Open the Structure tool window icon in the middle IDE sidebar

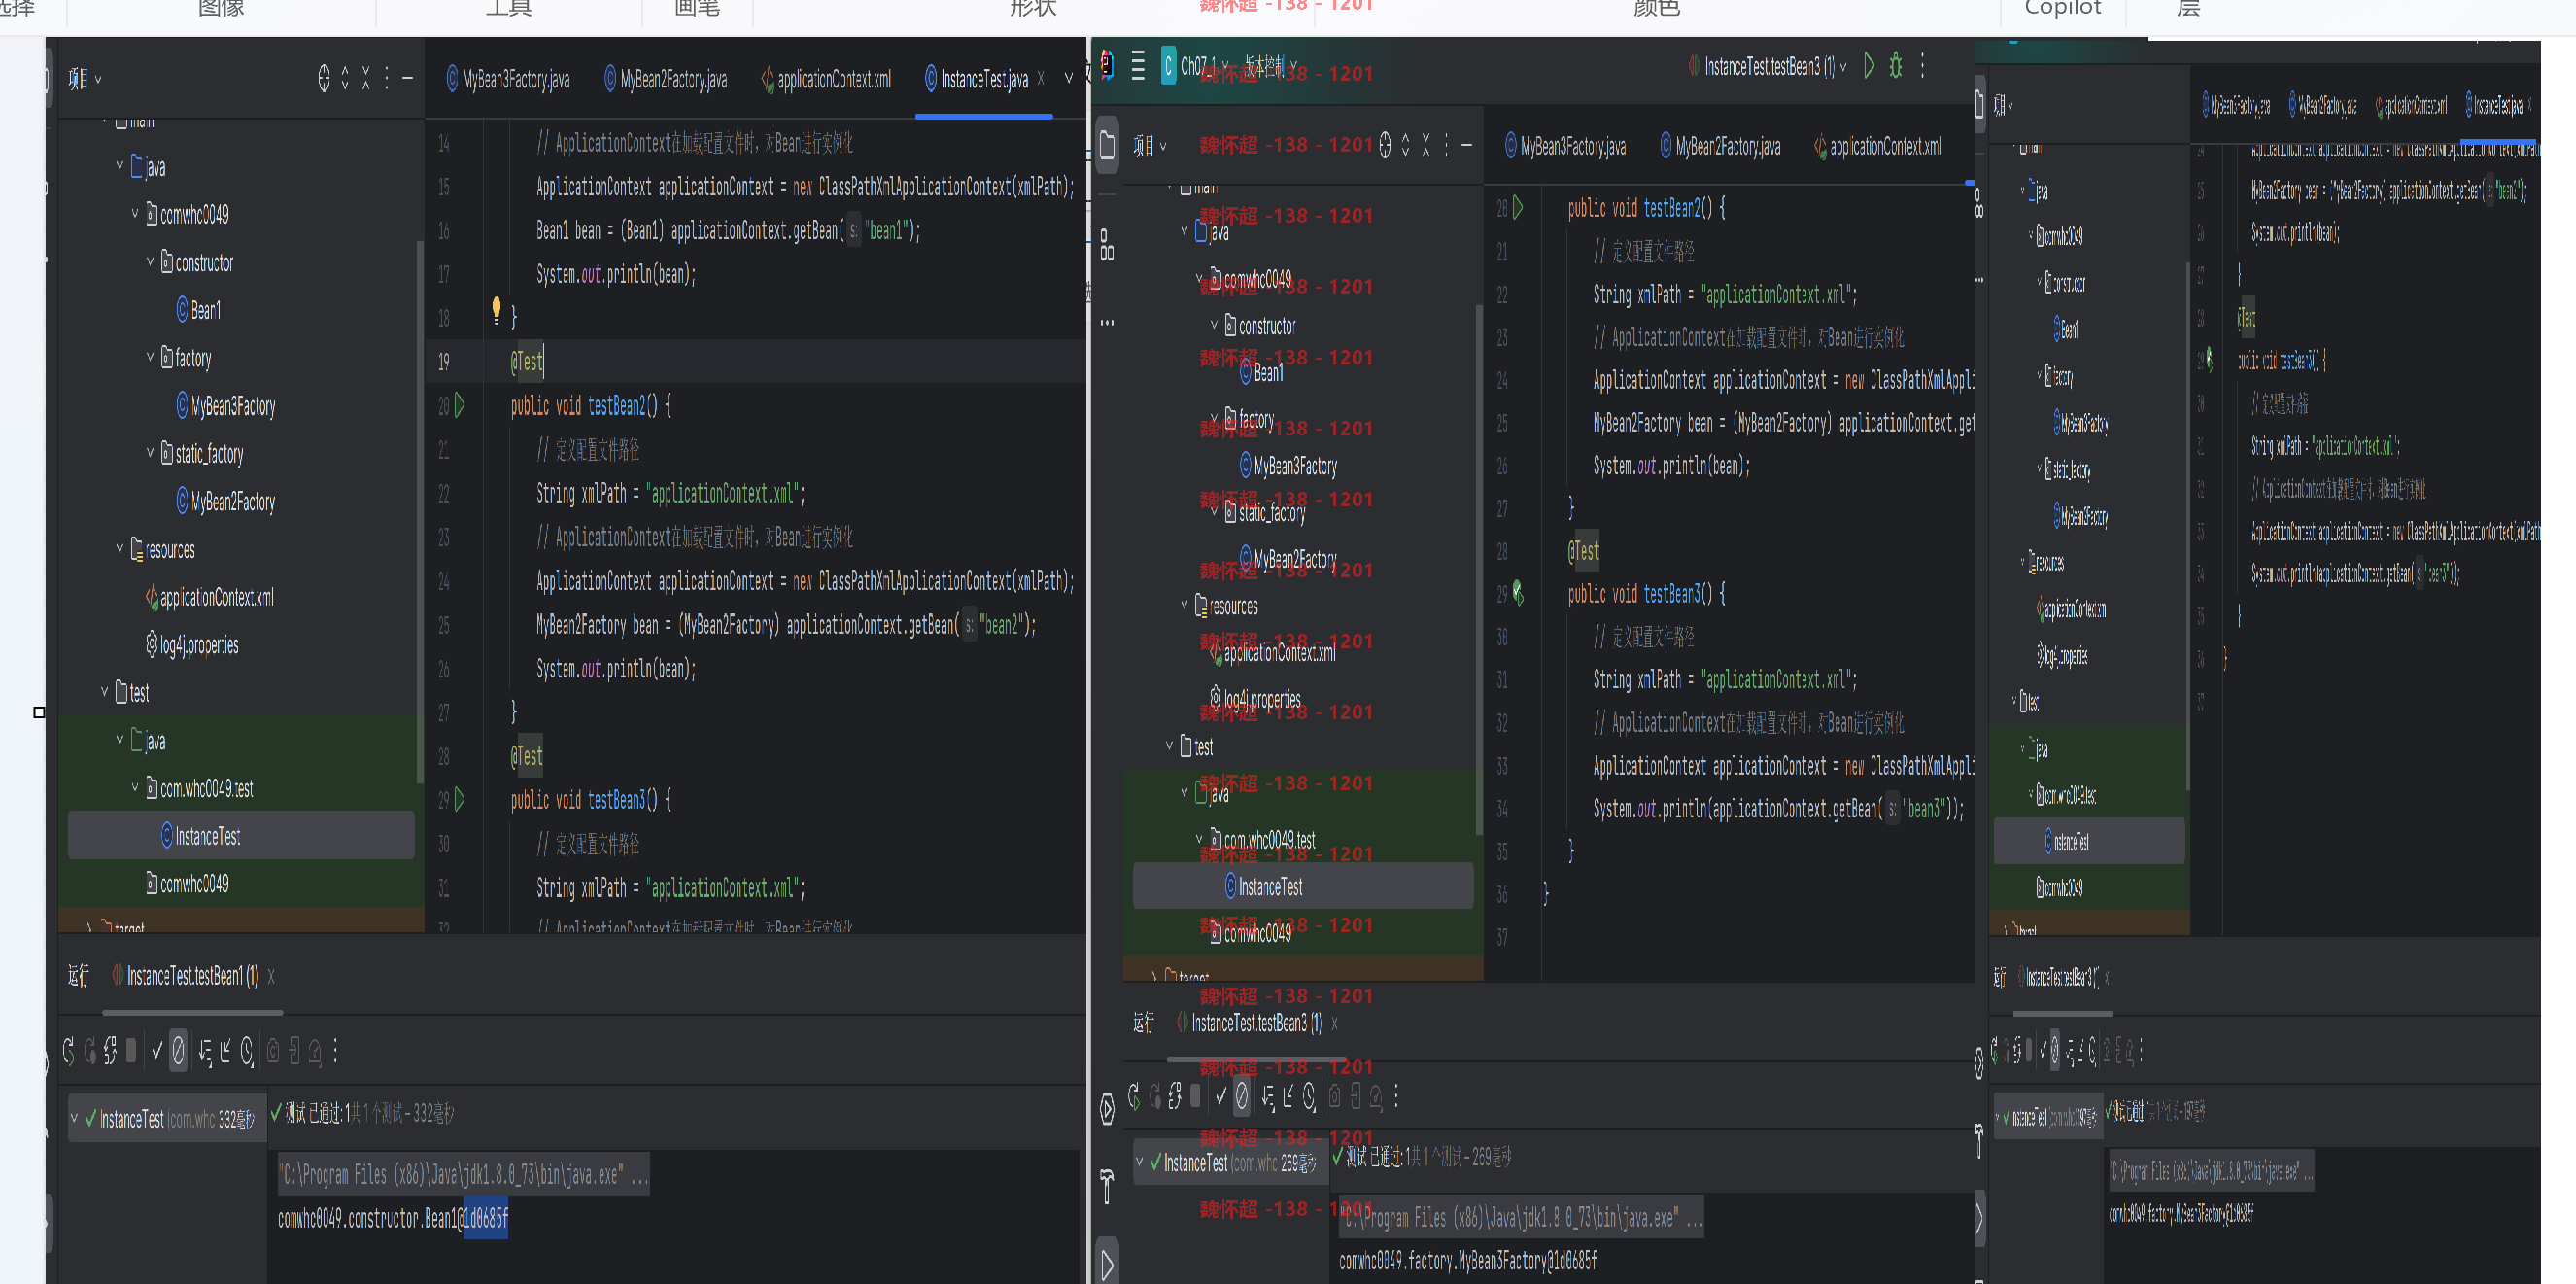pos(1107,245)
